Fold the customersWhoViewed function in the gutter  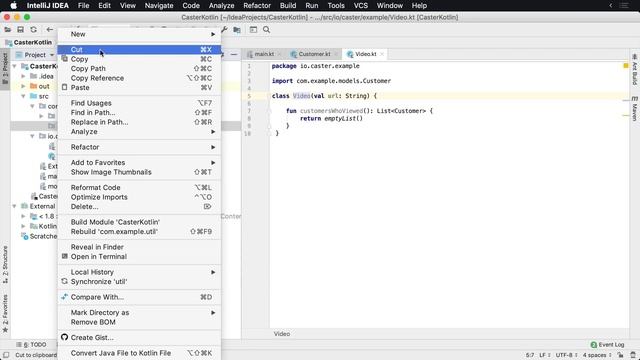(x=269, y=111)
